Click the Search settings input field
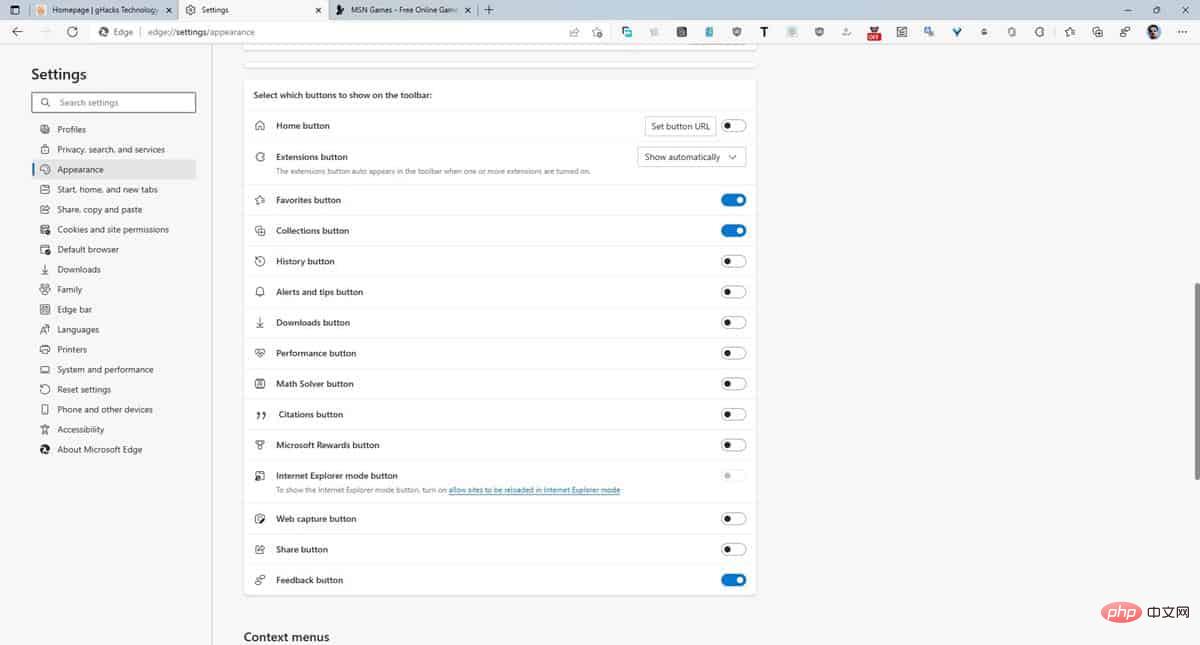 click(x=114, y=102)
